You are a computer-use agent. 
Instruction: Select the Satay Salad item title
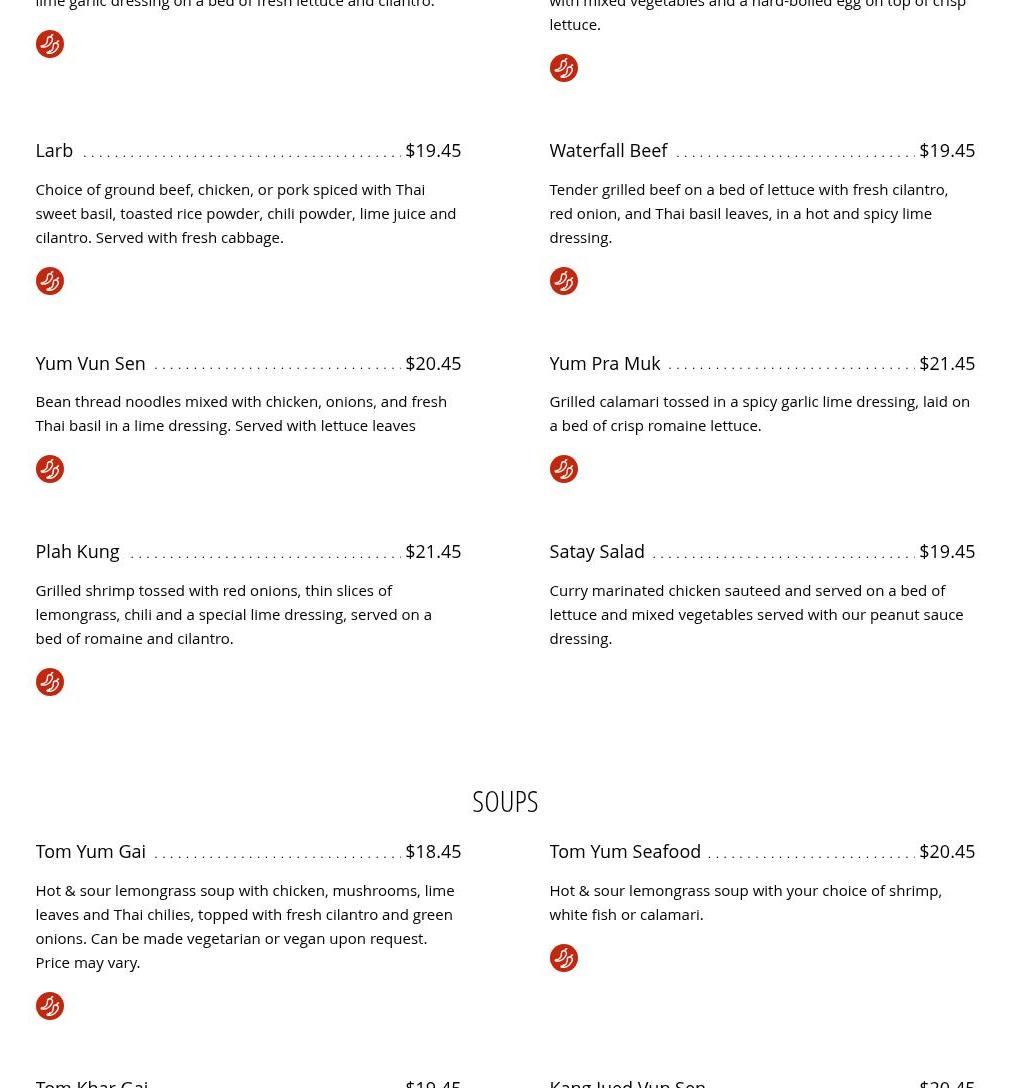point(597,552)
